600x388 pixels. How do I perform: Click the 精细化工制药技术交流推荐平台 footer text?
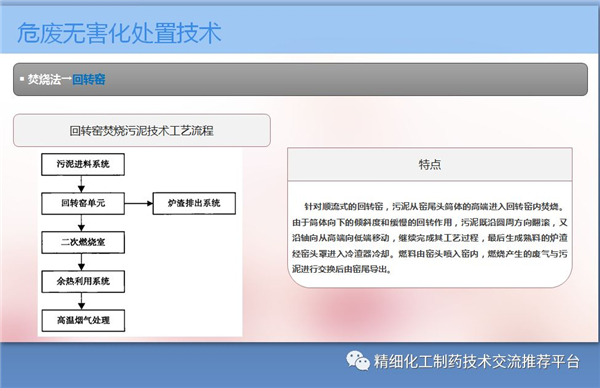pos(477,362)
